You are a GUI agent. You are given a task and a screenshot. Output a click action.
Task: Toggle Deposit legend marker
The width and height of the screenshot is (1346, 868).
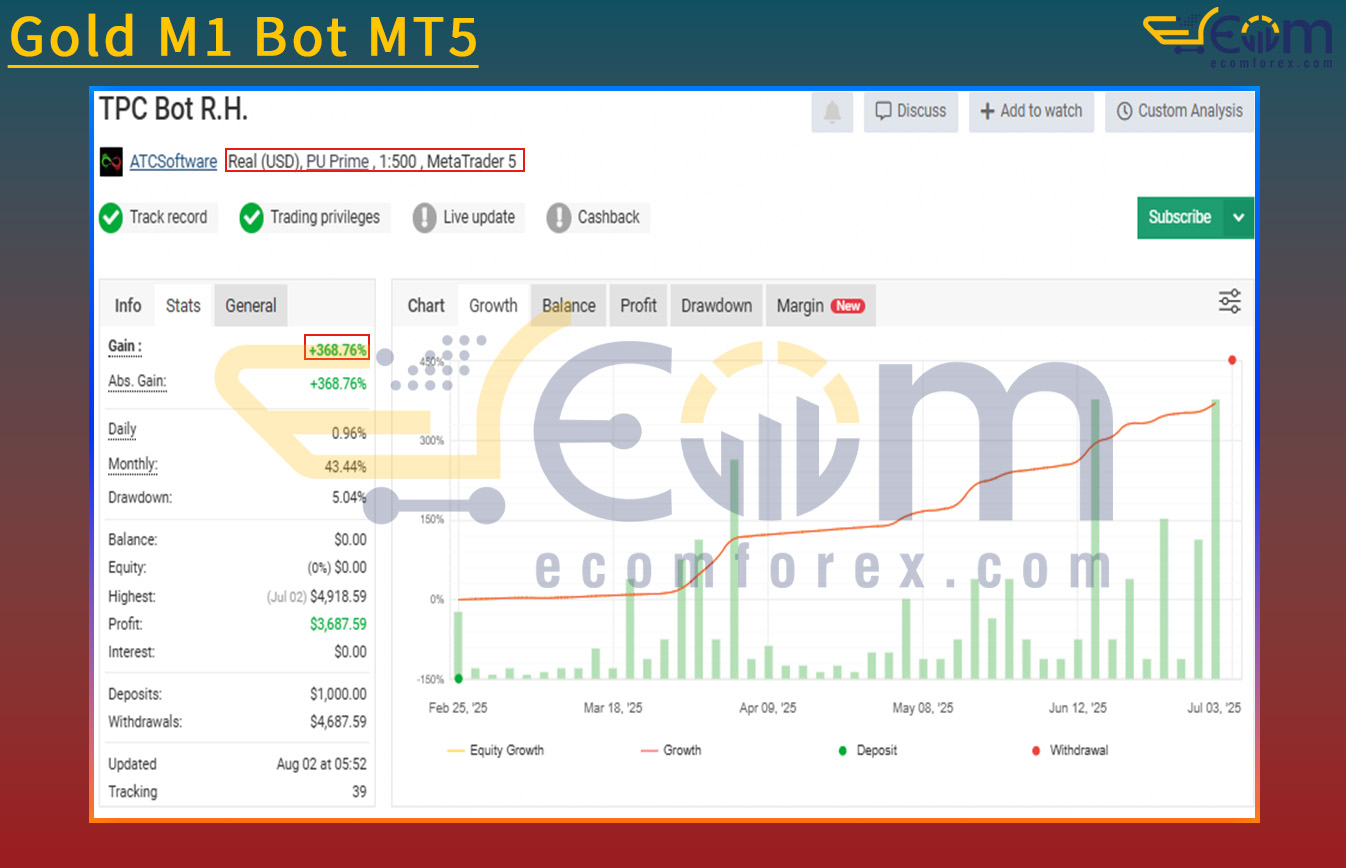coord(868,750)
